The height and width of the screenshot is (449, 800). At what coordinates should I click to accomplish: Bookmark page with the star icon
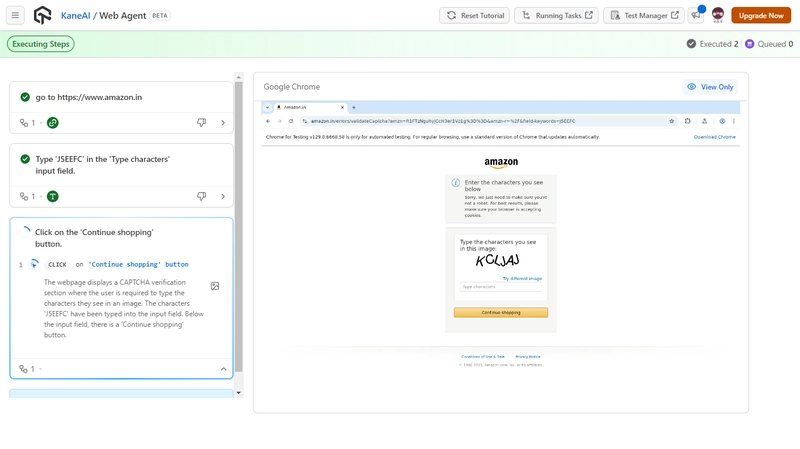671,121
